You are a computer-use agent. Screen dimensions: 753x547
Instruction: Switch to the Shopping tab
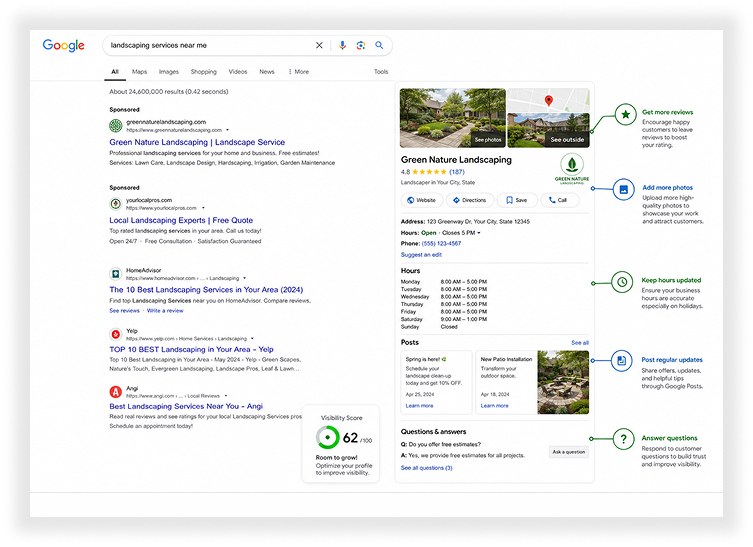(x=204, y=72)
